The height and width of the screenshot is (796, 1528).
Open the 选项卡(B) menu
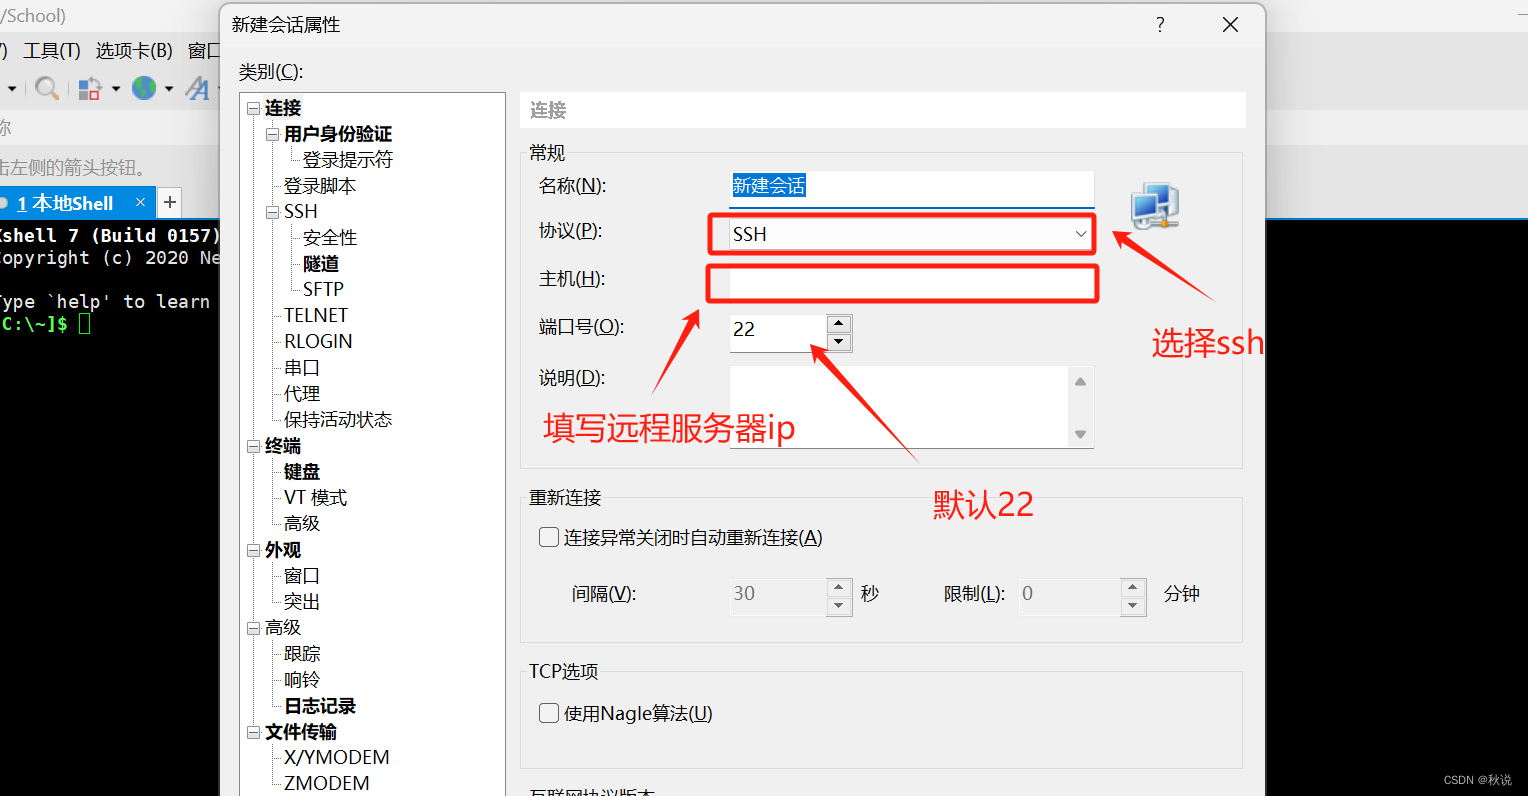[134, 50]
